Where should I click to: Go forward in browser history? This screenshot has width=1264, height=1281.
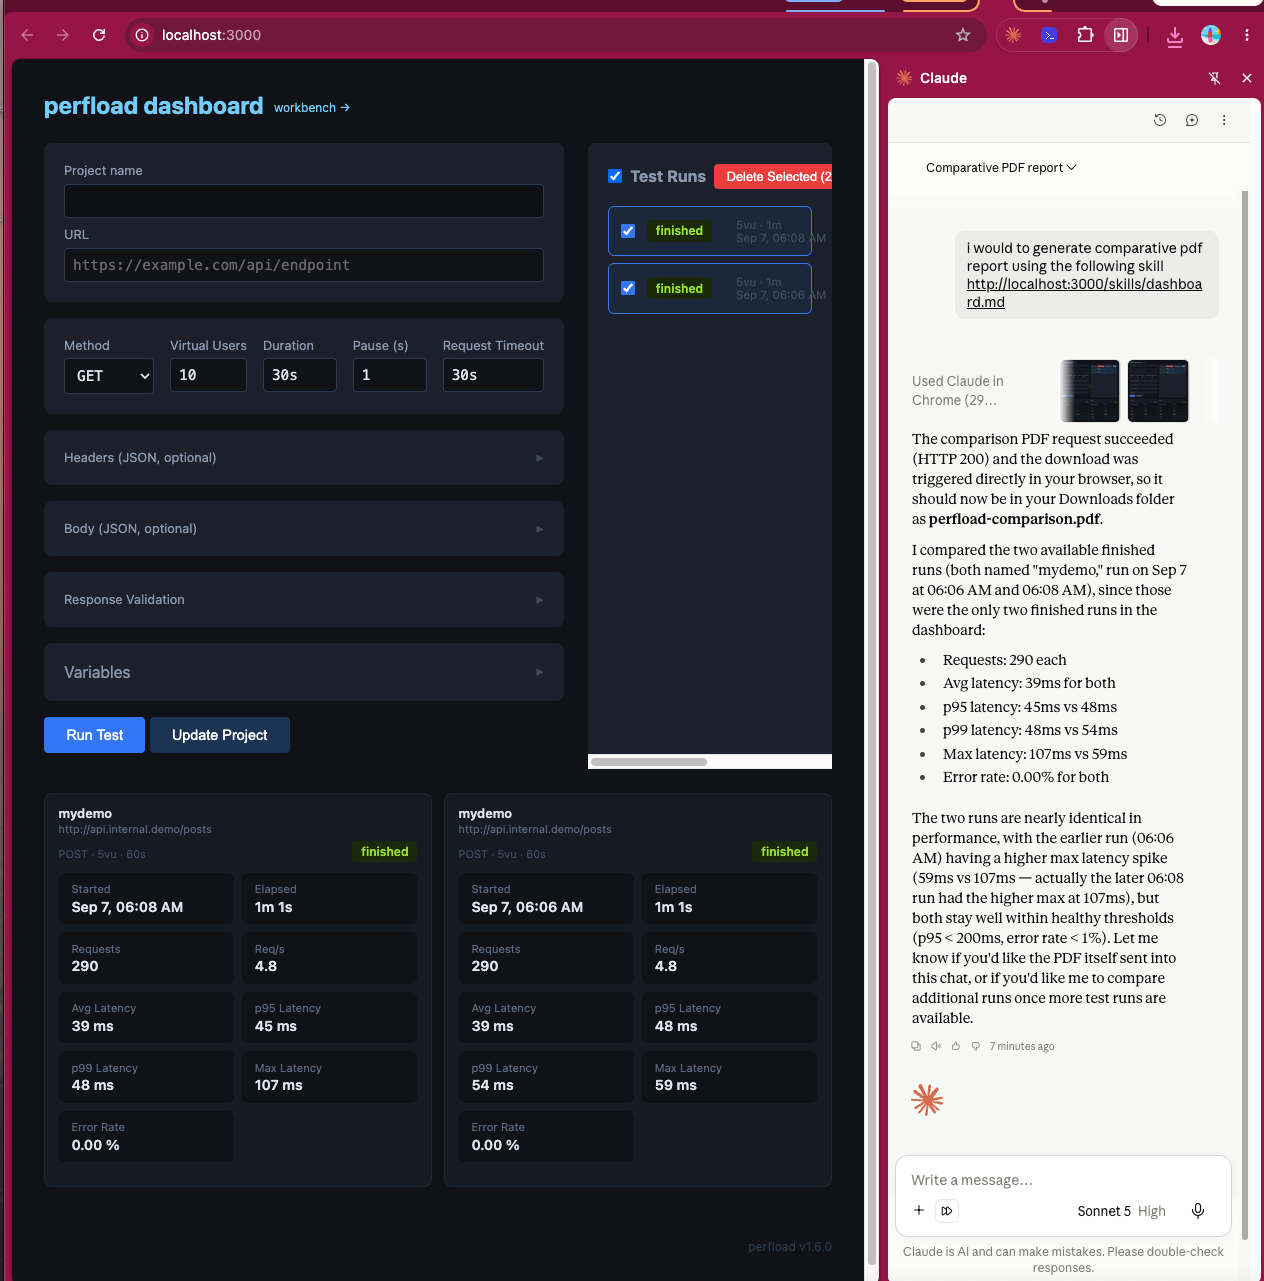coord(63,35)
